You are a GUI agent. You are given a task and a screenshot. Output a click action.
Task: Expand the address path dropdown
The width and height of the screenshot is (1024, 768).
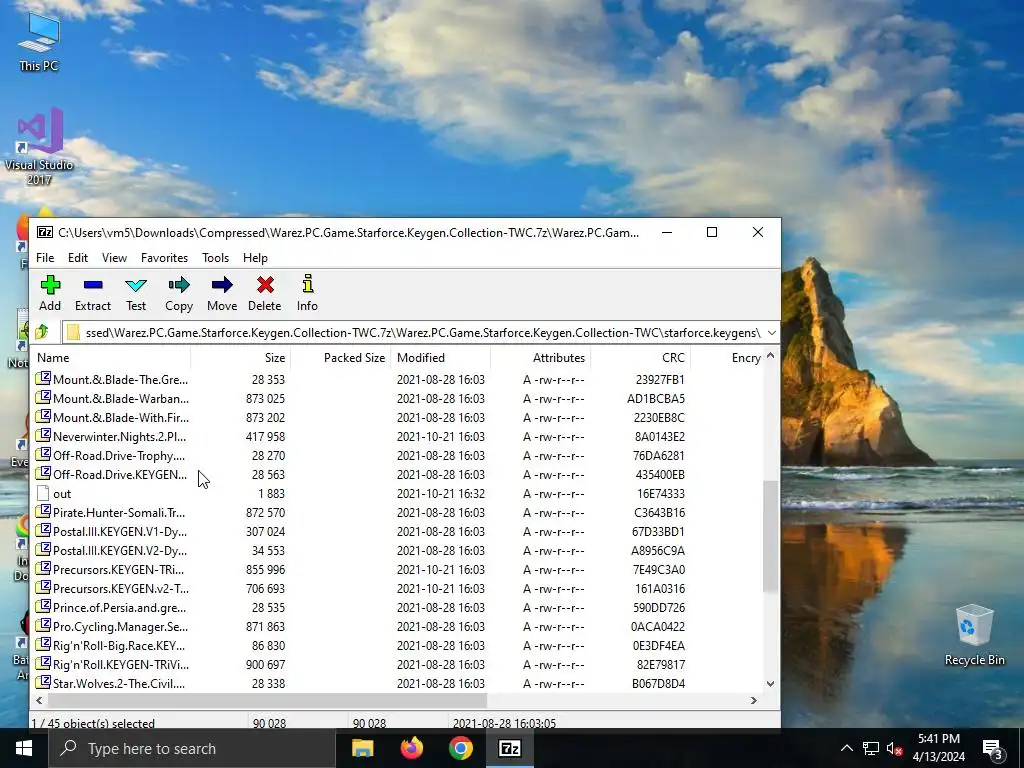pyautogui.click(x=771, y=333)
